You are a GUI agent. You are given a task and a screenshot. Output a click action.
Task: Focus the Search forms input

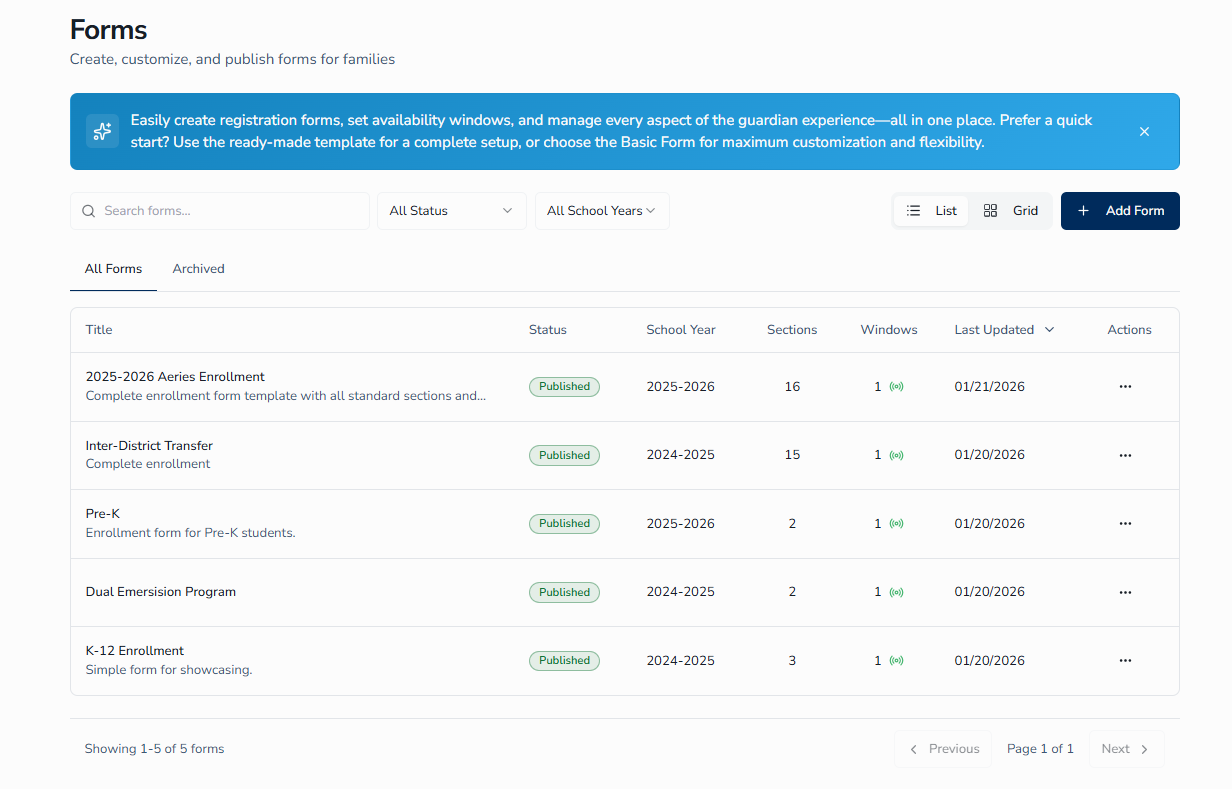pyautogui.click(x=220, y=211)
